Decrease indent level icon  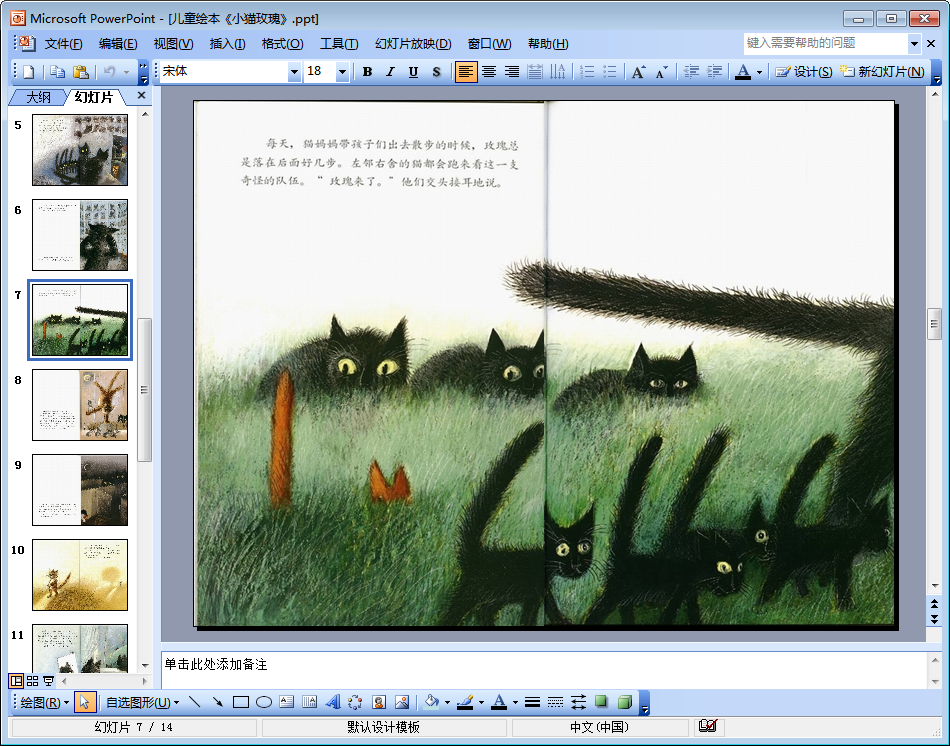pyautogui.click(x=691, y=72)
